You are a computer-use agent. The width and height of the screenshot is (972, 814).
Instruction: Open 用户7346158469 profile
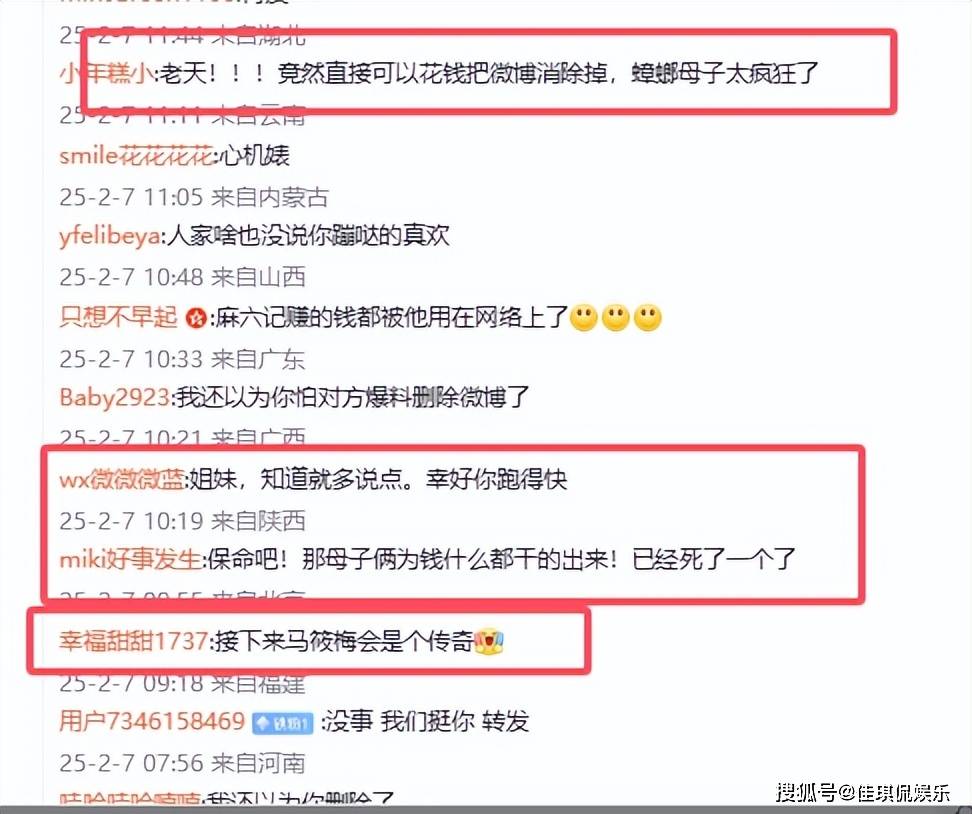152,721
